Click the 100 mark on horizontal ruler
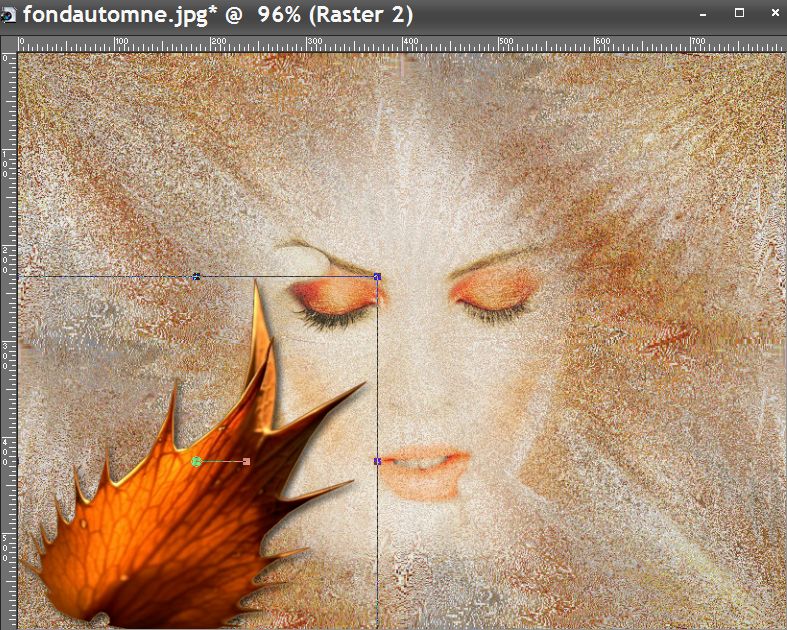The width and height of the screenshot is (787, 630). click(117, 43)
